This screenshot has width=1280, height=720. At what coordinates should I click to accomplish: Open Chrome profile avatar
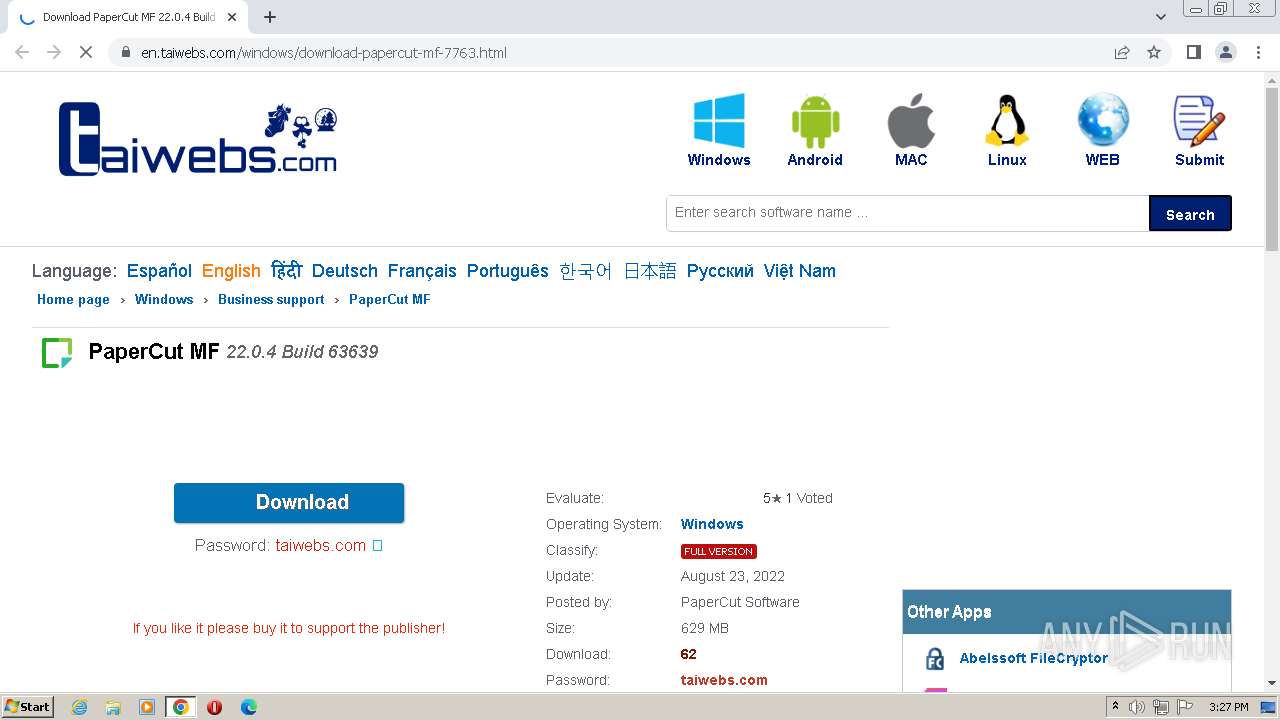1226,52
